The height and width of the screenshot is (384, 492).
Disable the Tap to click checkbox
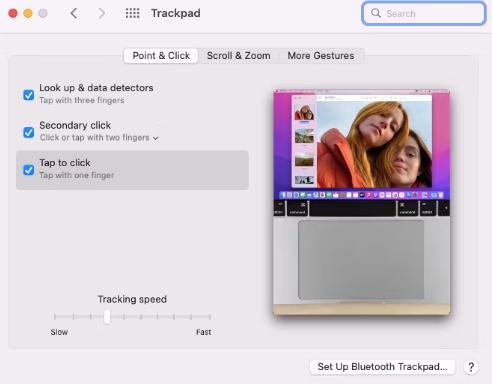coord(29,170)
